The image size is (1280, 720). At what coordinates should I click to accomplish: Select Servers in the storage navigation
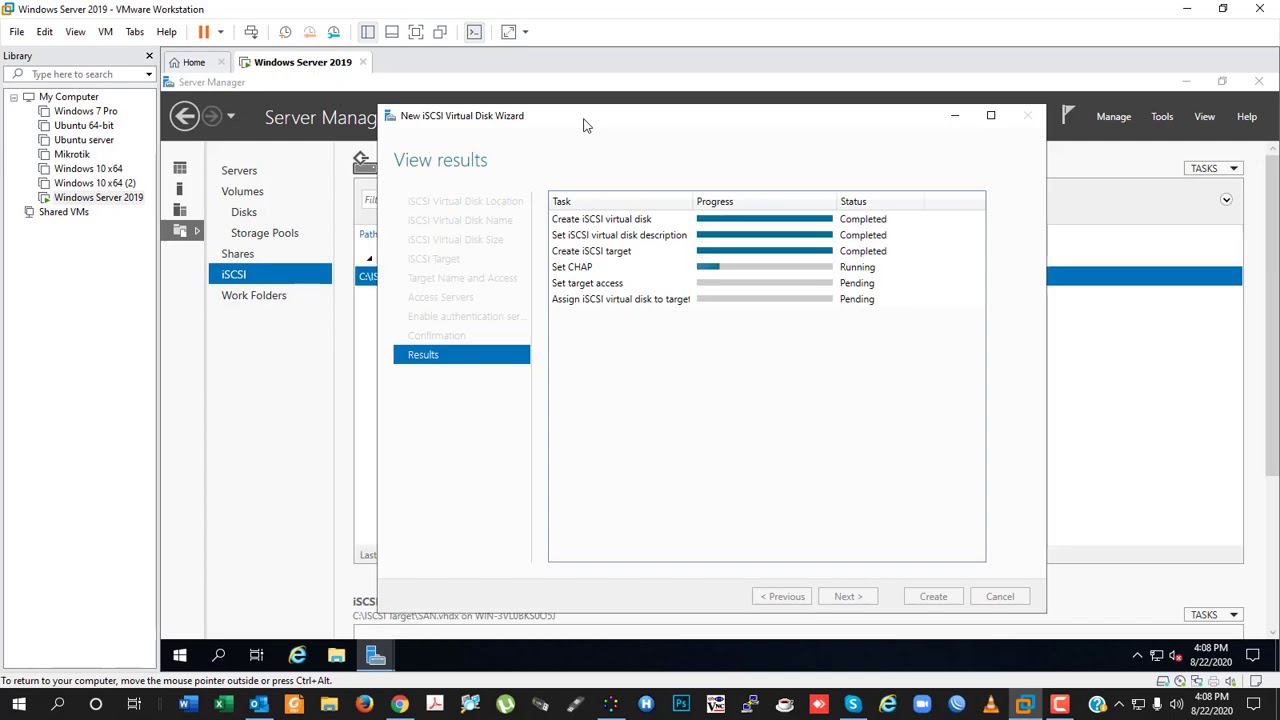239,171
